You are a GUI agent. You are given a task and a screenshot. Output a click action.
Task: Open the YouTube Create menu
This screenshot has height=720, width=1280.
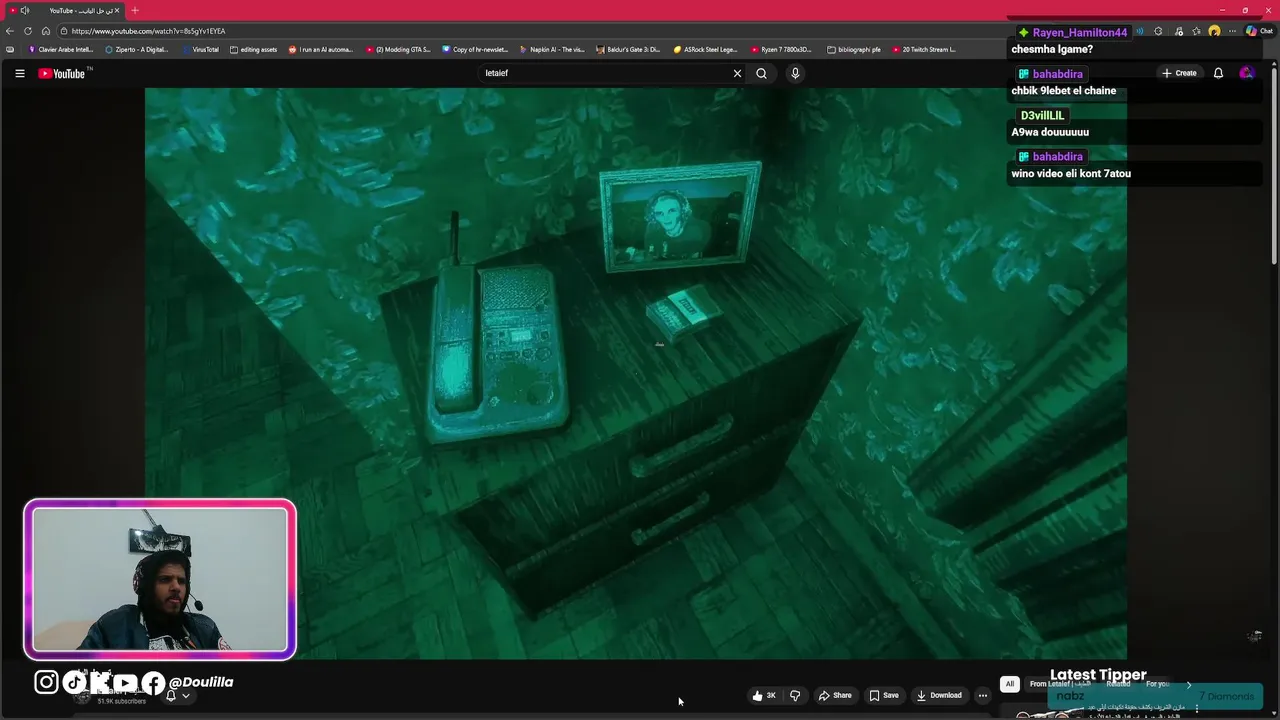tap(1179, 73)
